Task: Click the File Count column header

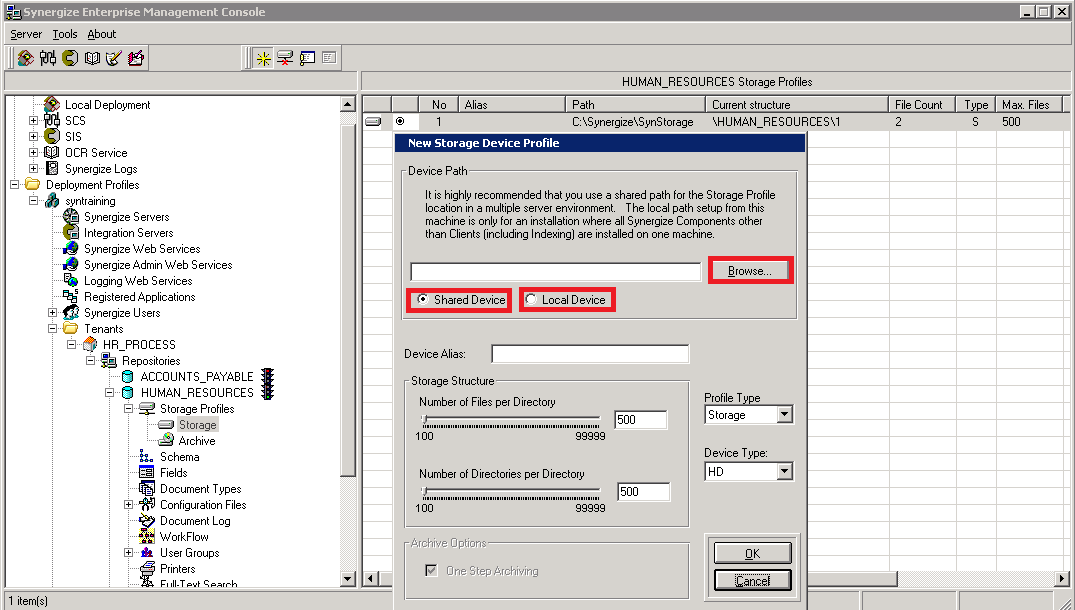Action: click(922, 105)
